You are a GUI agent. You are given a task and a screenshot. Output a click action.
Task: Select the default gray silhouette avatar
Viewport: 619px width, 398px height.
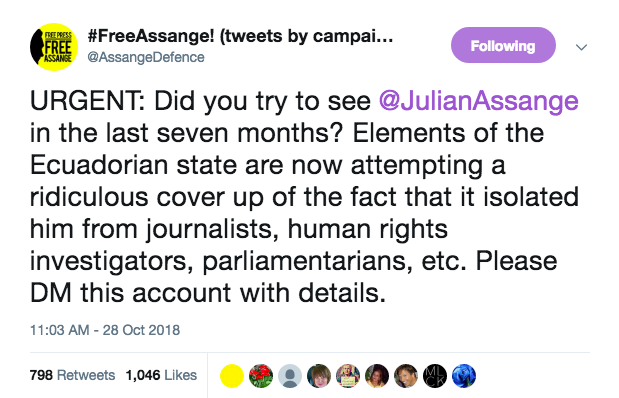[x=290, y=375]
